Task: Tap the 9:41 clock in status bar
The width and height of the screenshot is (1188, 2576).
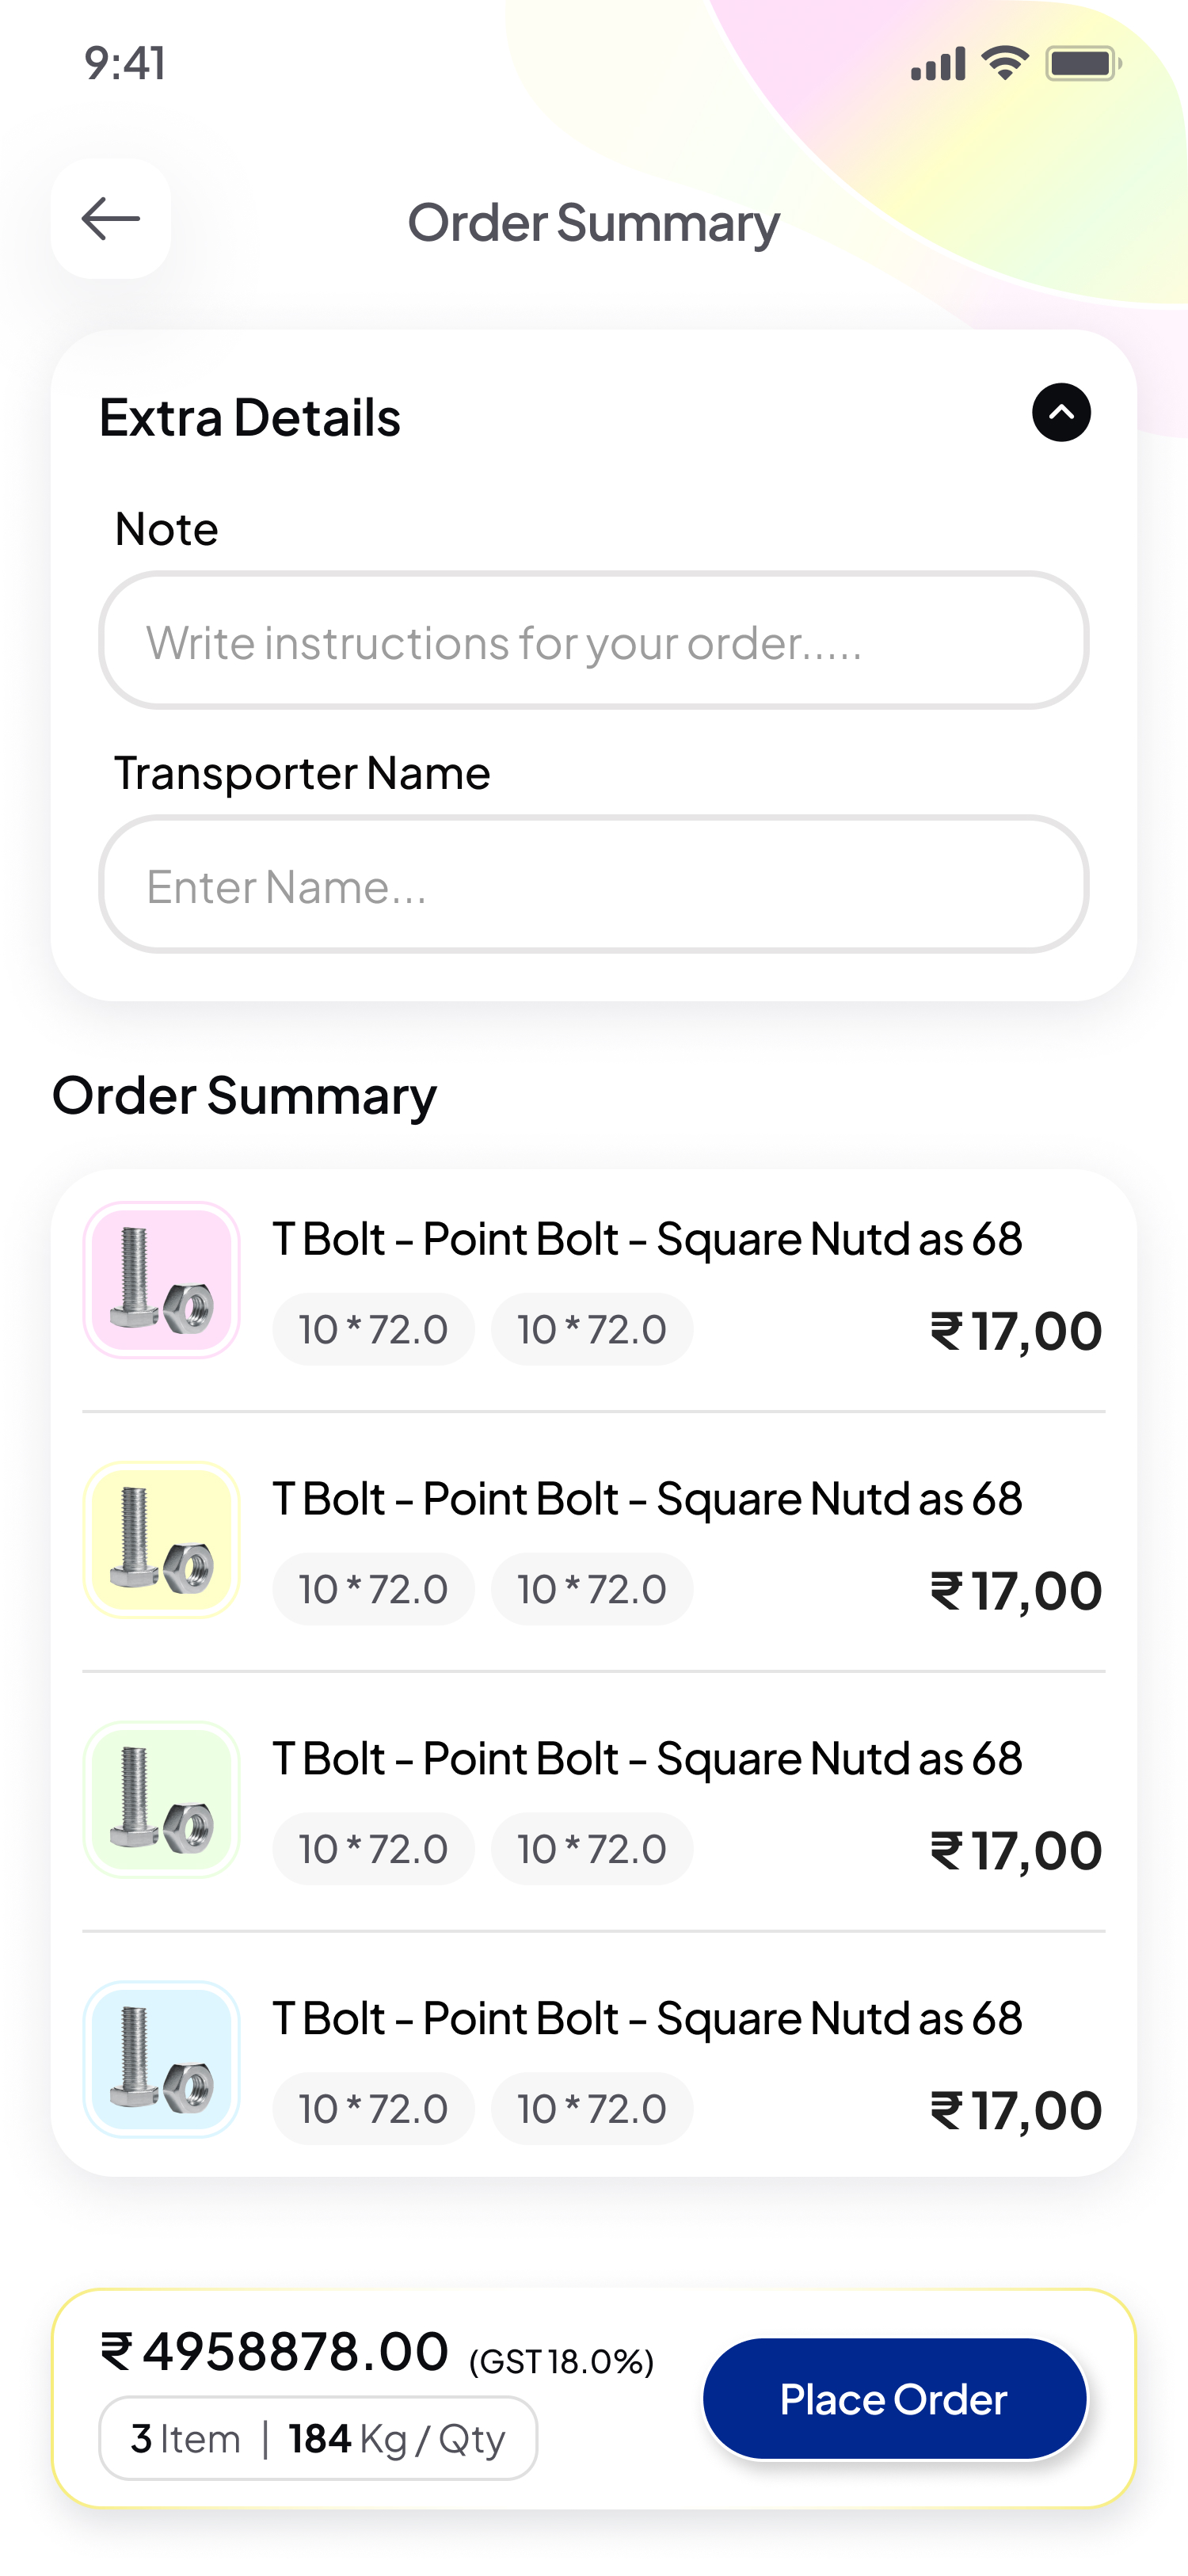Action: point(125,63)
